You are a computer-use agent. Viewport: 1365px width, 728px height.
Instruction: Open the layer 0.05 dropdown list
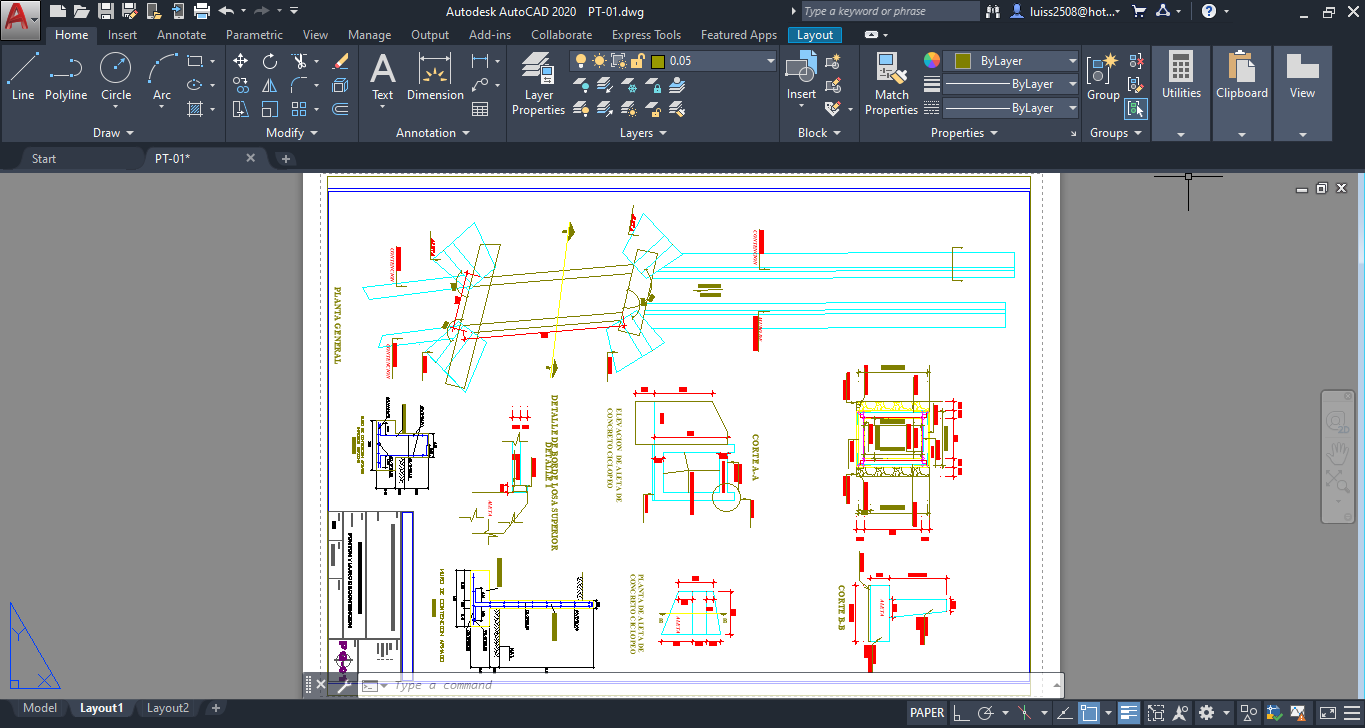click(771, 61)
